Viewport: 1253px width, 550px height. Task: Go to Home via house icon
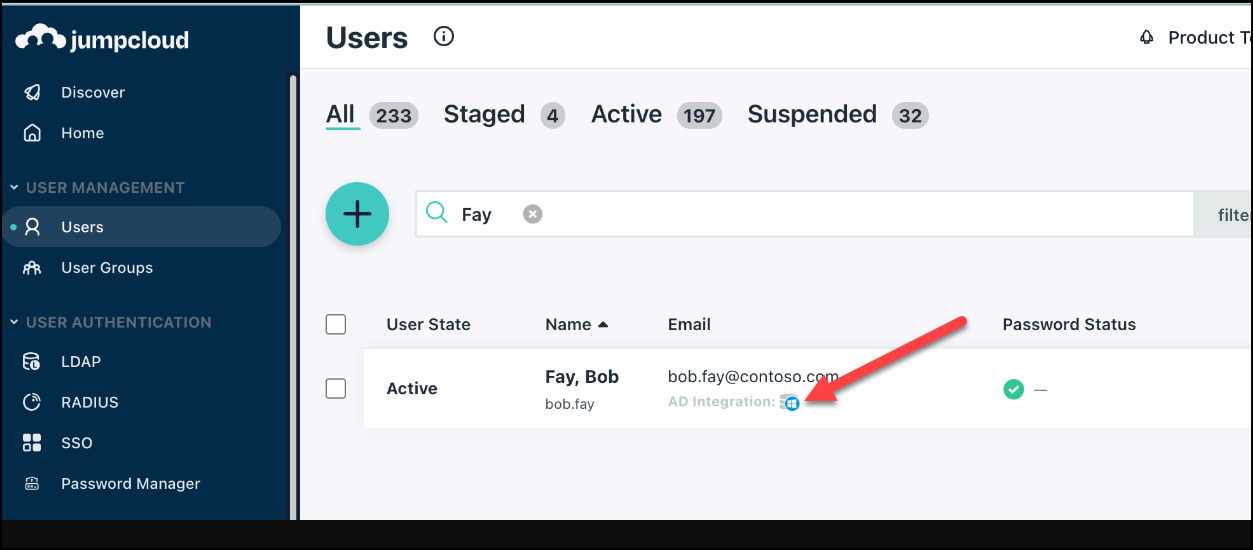tap(33, 133)
